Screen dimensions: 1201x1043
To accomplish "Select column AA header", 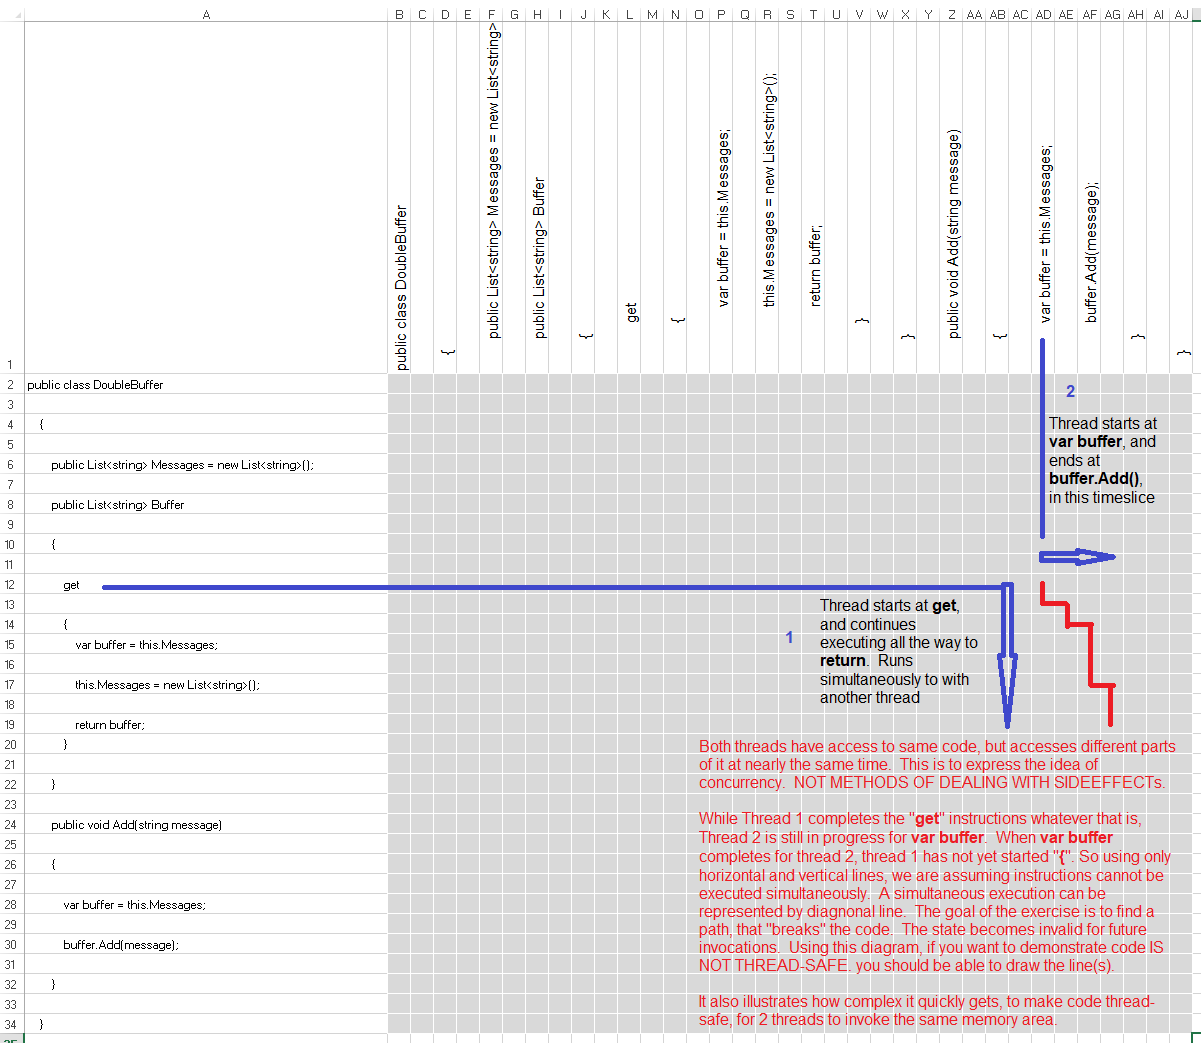I will click(x=974, y=14).
